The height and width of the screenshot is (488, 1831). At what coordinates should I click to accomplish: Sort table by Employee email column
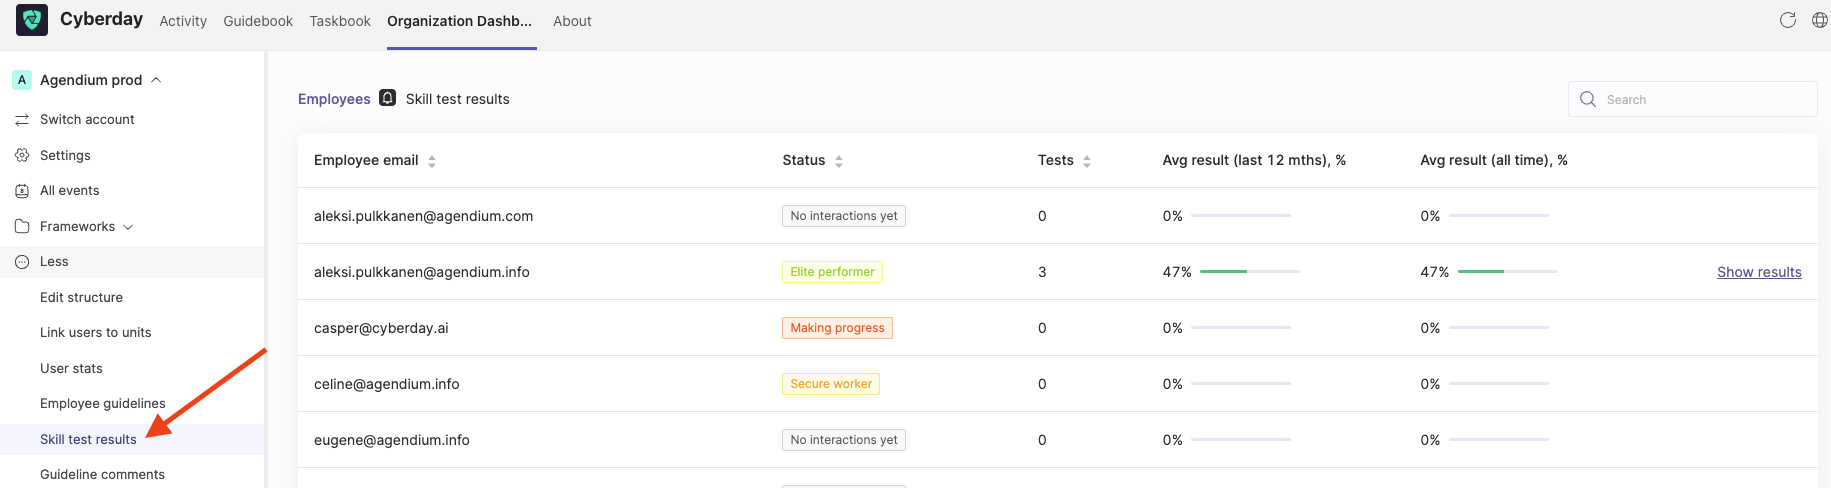tap(432, 161)
